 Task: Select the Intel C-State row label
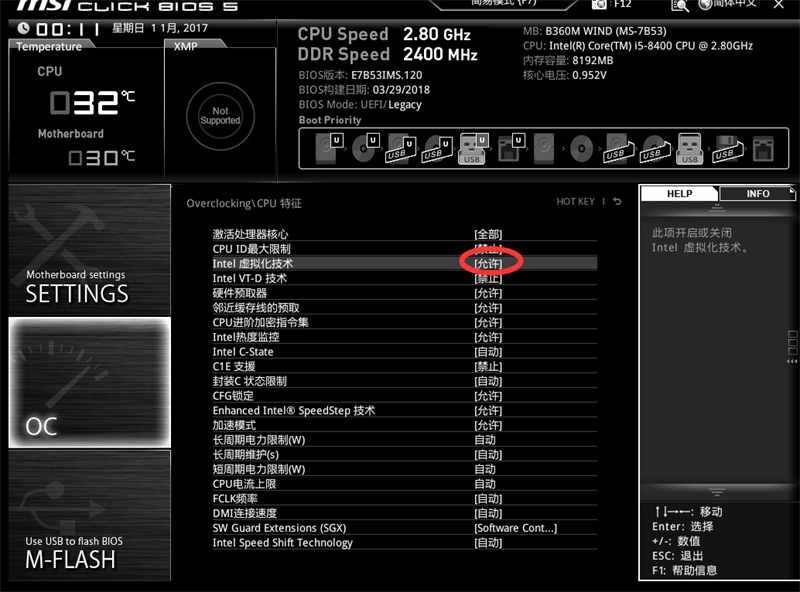(x=243, y=352)
